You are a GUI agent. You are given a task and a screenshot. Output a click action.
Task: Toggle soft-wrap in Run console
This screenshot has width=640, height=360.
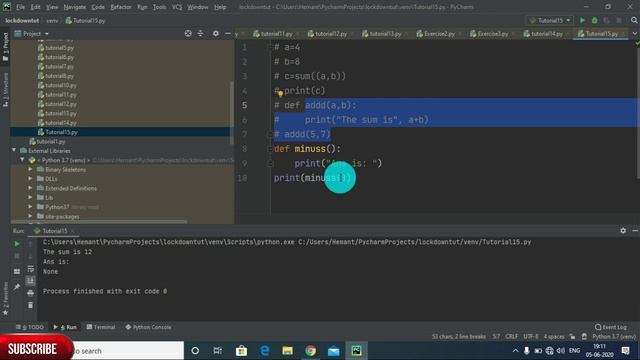pyautogui.click(x=31, y=269)
